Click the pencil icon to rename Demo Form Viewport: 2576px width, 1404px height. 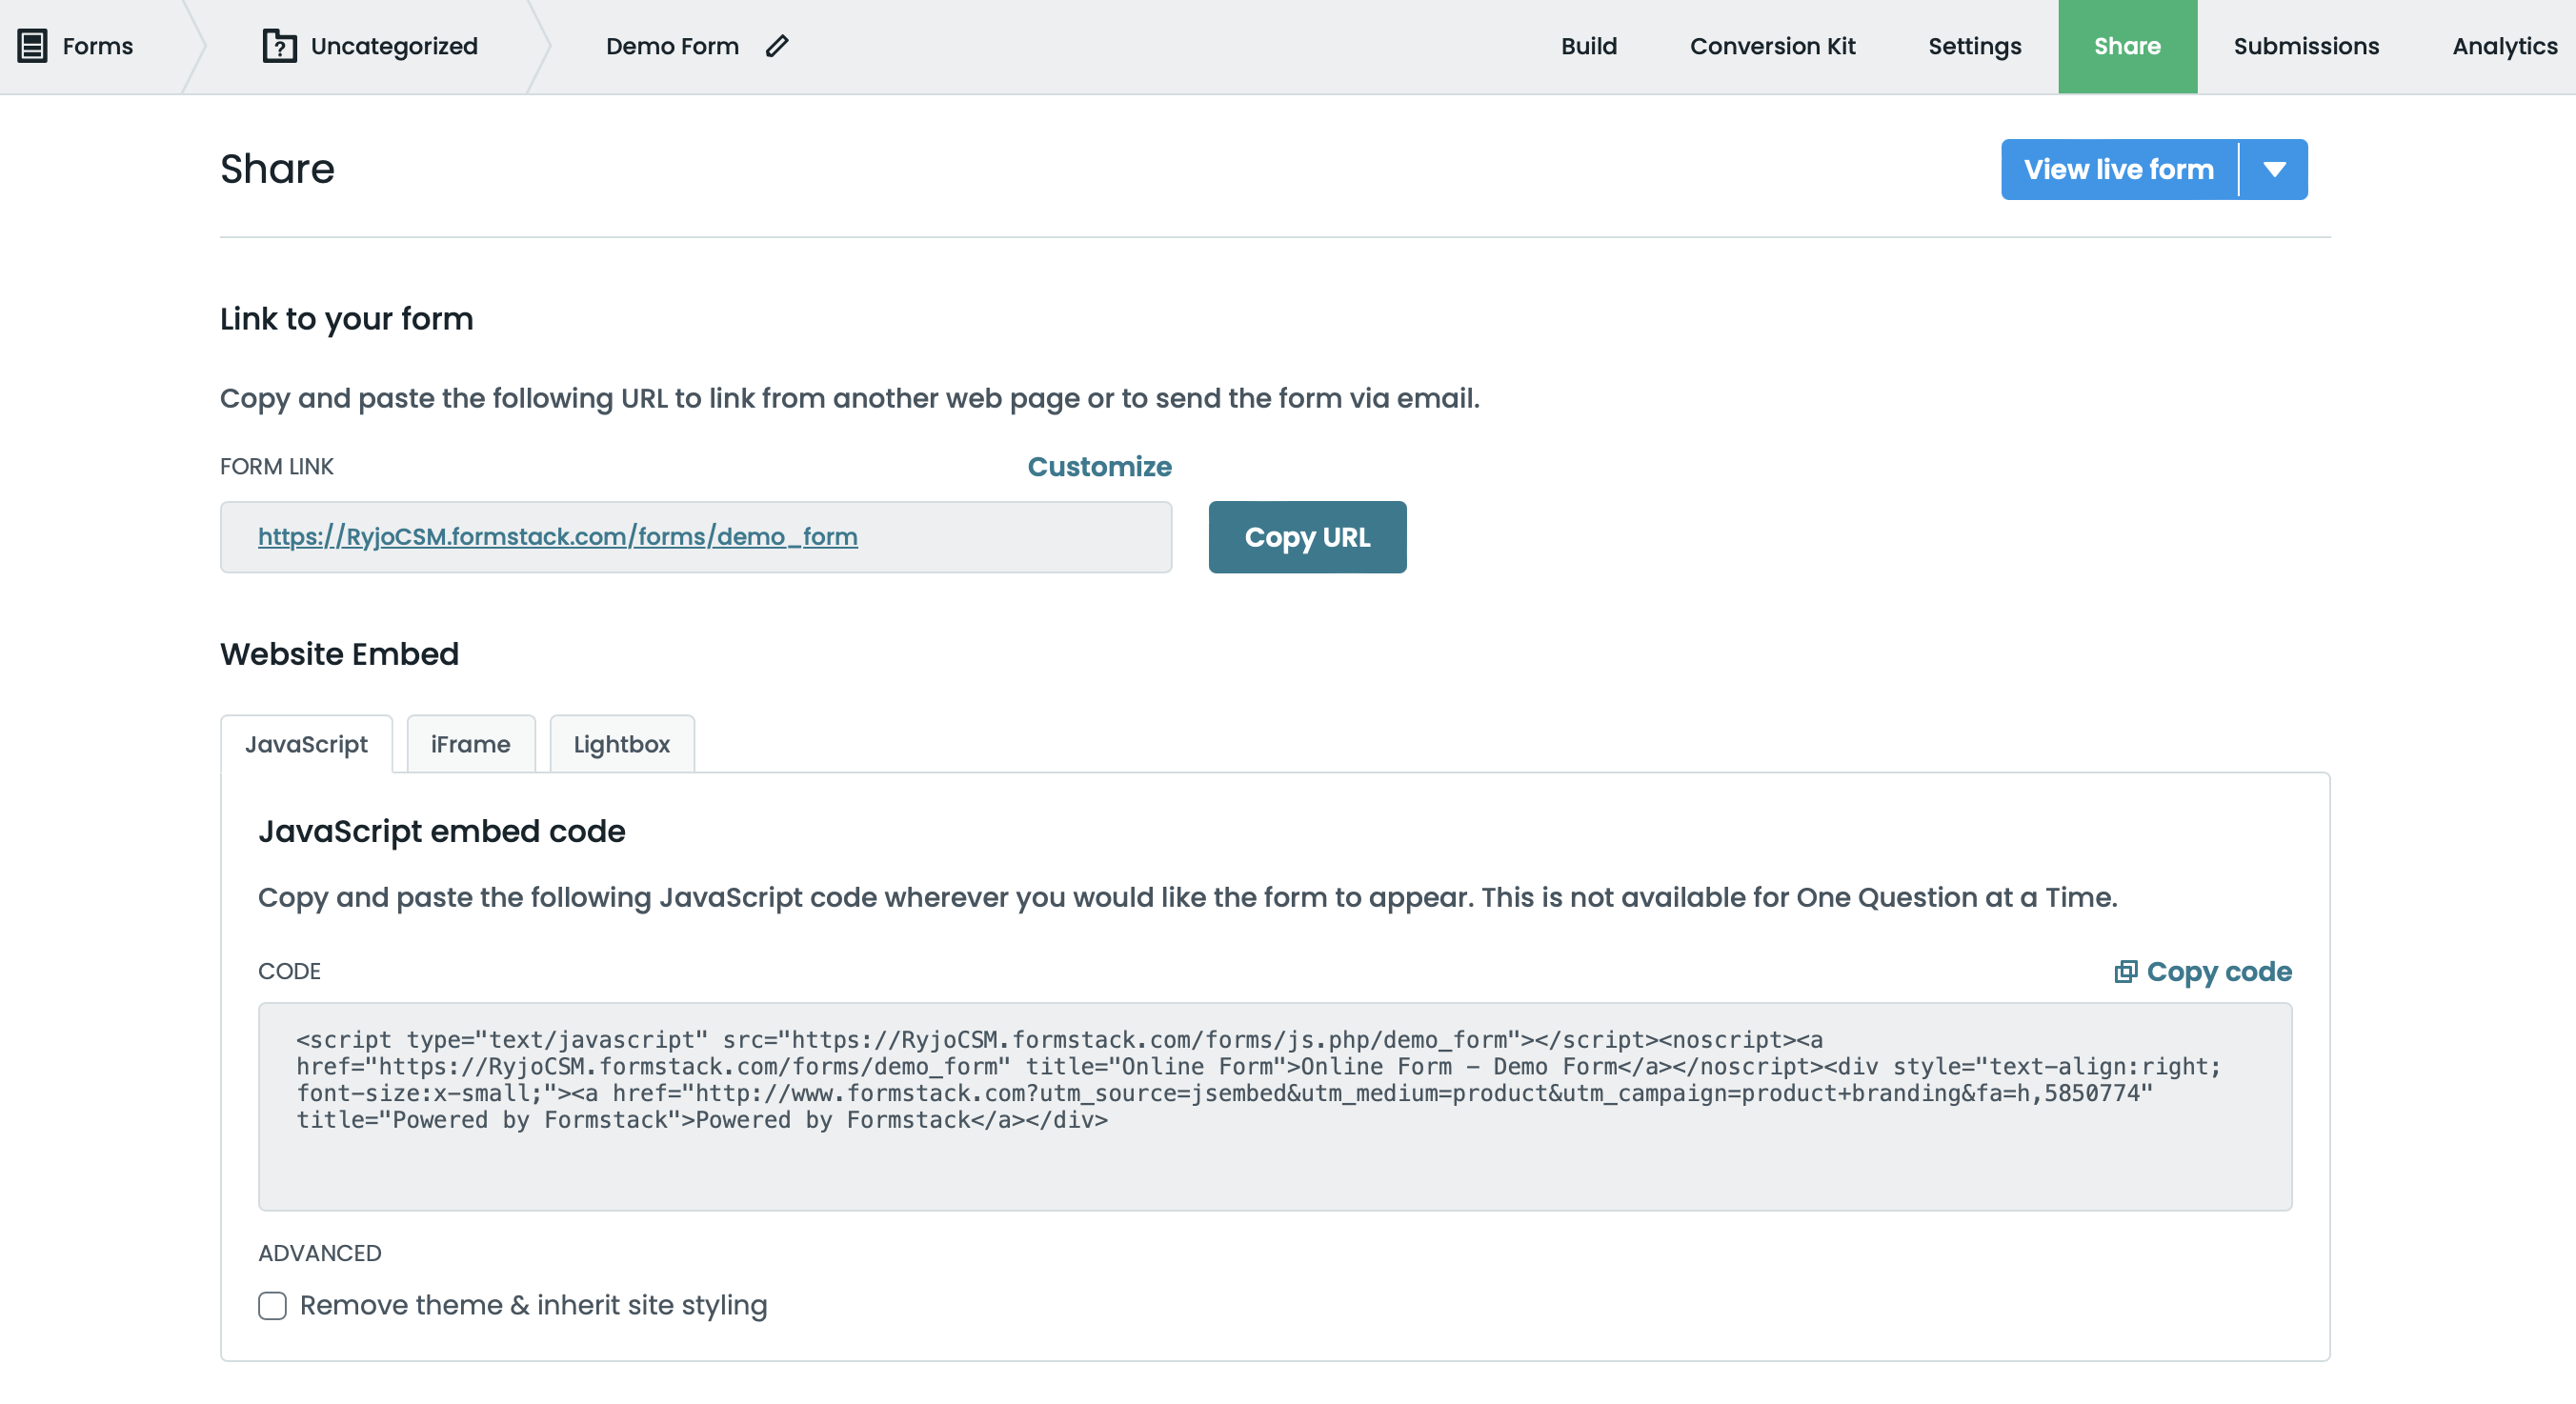[x=777, y=45]
